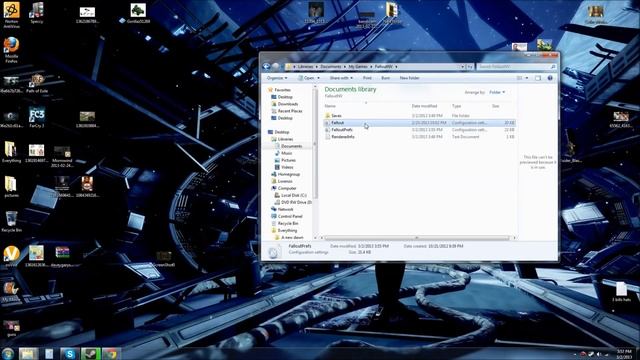Image resolution: width=640 pixels, height=360 pixels.
Task: Select the Everything folder on desktop
Action: pyautogui.click(x=11, y=152)
